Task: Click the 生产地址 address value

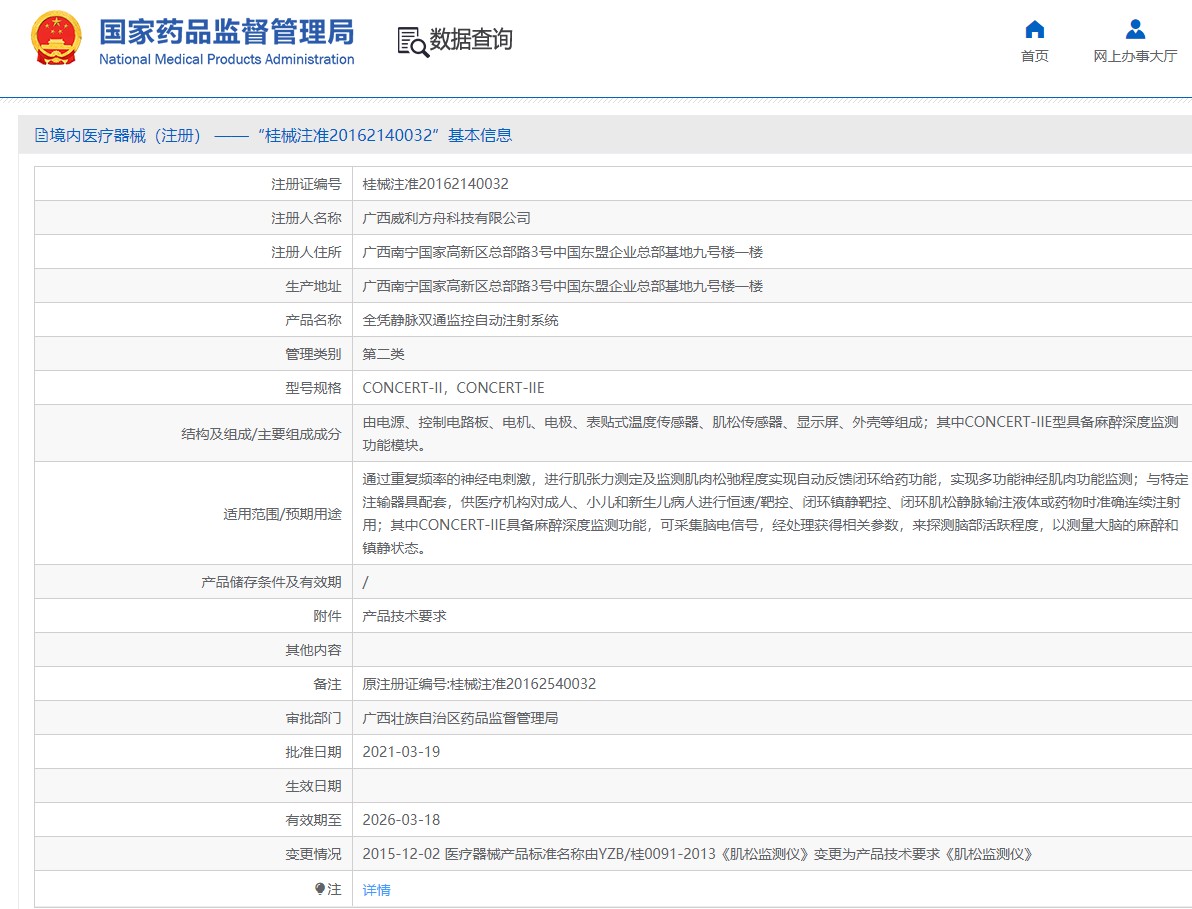Action: point(563,287)
